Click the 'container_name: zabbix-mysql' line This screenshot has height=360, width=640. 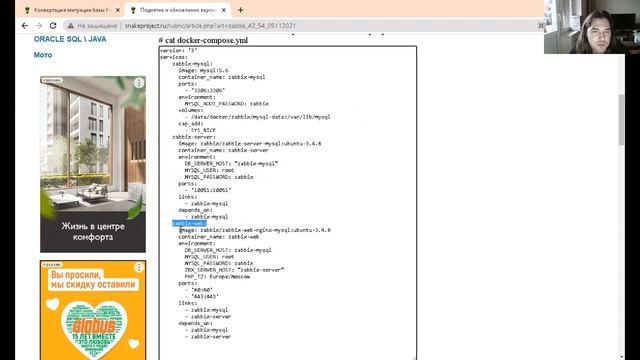click(x=222, y=77)
